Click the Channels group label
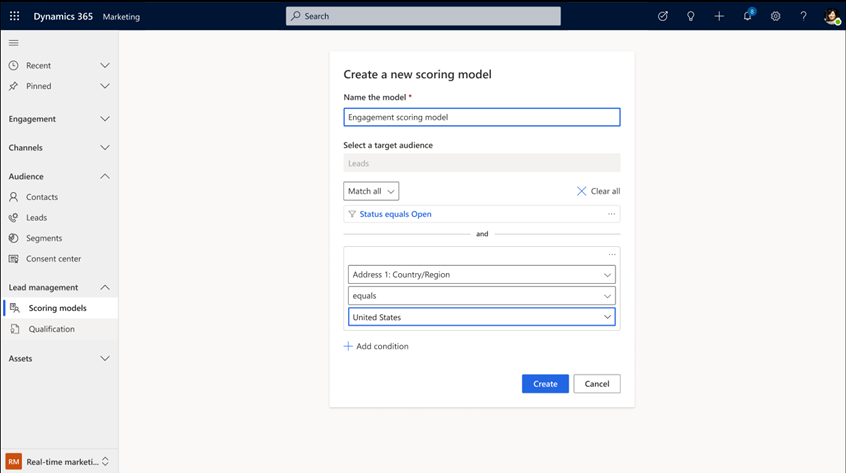 25,147
